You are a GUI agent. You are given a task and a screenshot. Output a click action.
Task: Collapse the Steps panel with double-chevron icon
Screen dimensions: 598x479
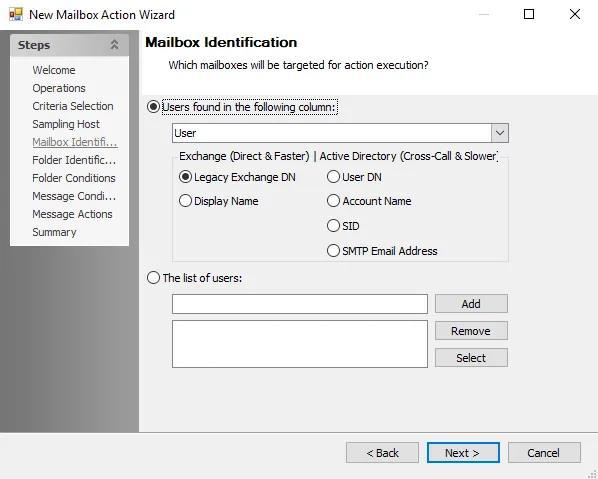[114, 45]
